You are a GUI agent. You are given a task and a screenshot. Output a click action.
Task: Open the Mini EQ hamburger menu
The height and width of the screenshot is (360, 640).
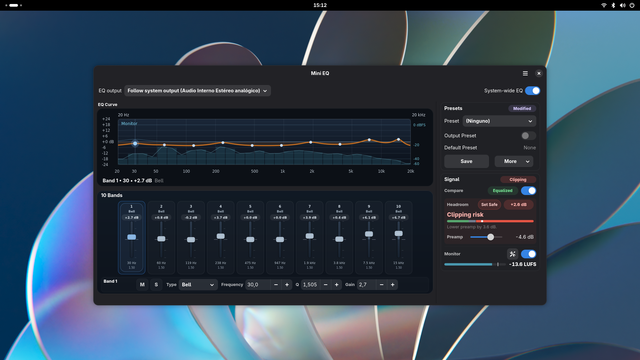pos(525,73)
